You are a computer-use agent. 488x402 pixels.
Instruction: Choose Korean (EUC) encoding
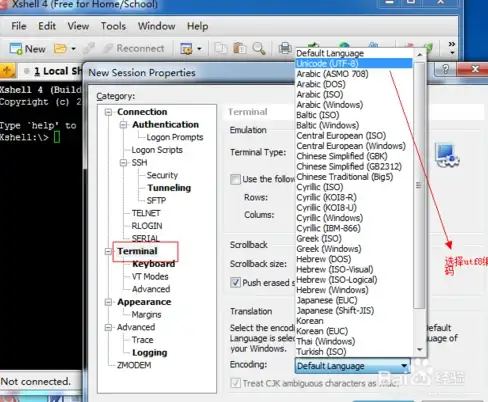coord(354,331)
